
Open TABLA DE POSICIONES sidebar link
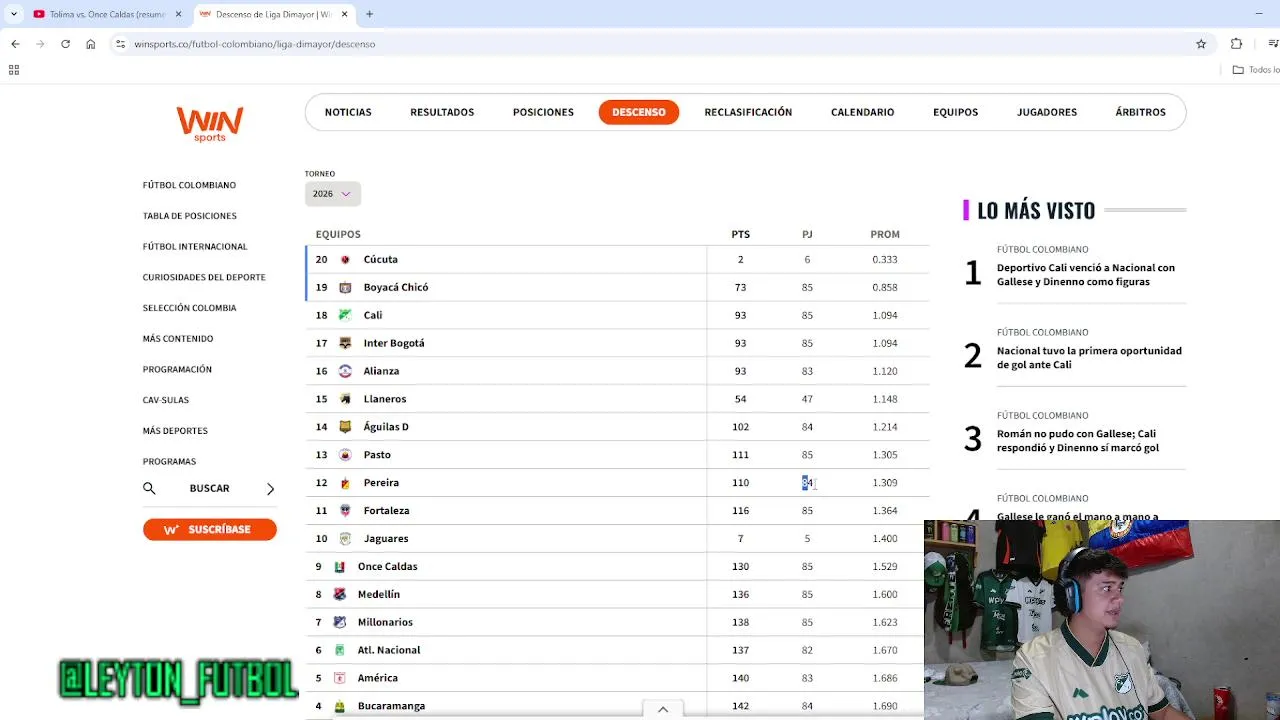pyautogui.click(x=189, y=216)
